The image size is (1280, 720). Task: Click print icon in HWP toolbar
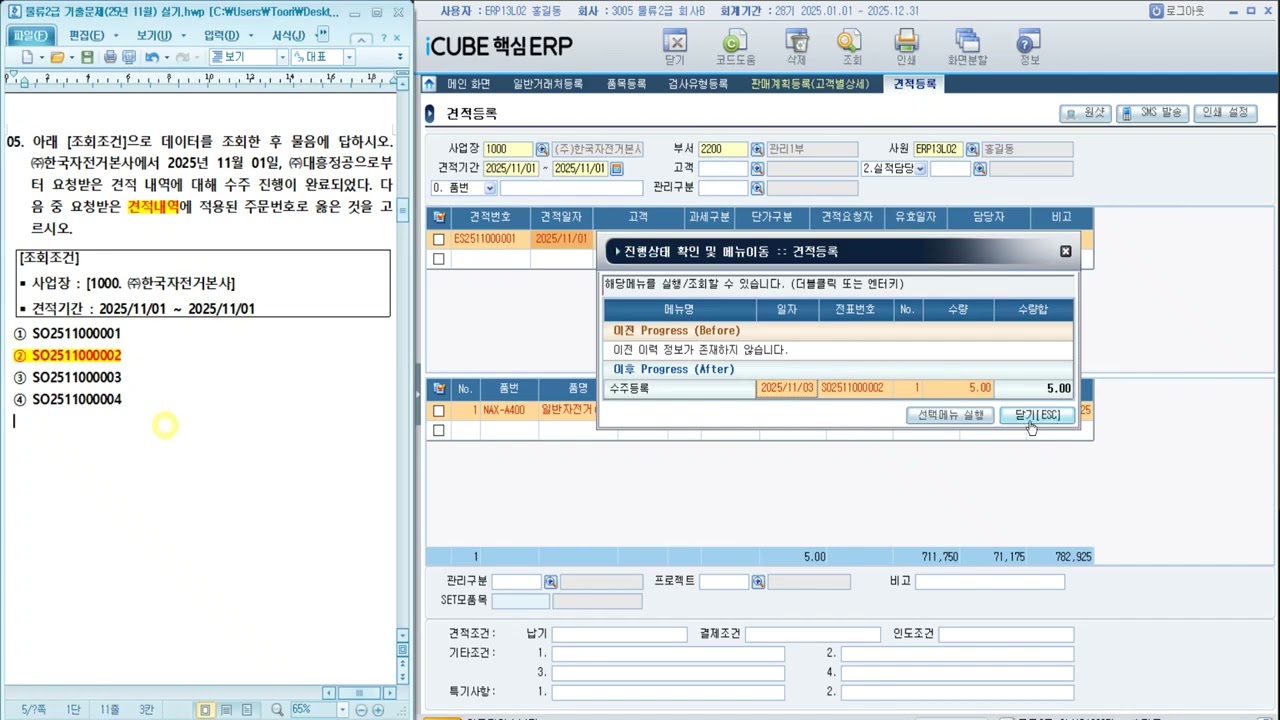tap(110, 58)
